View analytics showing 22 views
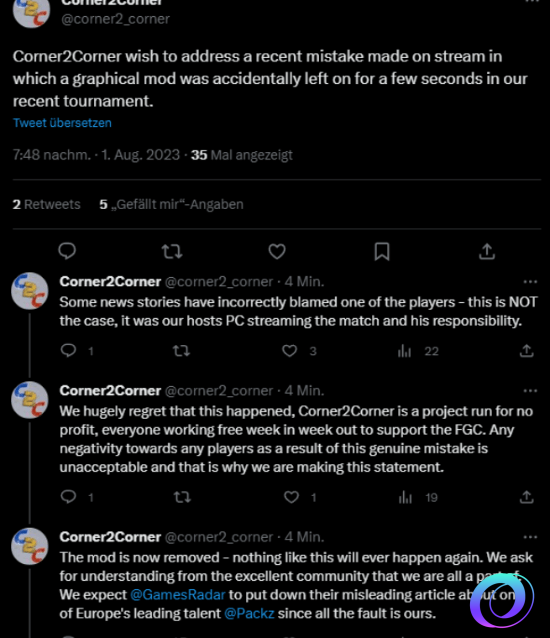 pos(418,351)
